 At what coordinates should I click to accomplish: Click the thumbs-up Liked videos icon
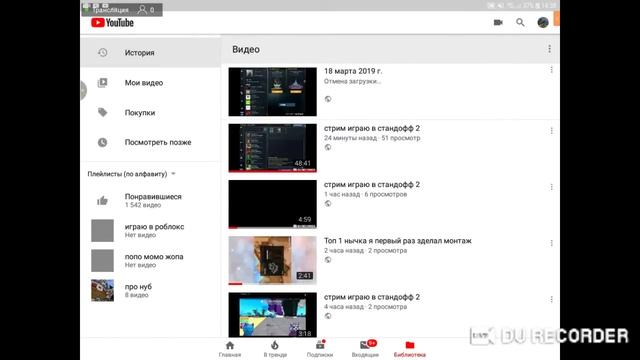[x=102, y=200]
